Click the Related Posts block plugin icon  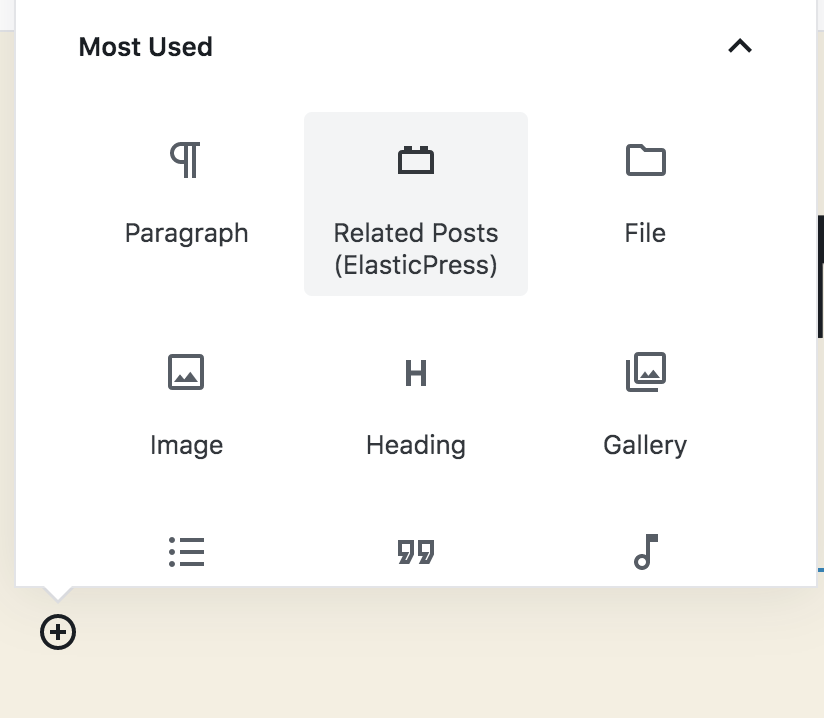416,160
